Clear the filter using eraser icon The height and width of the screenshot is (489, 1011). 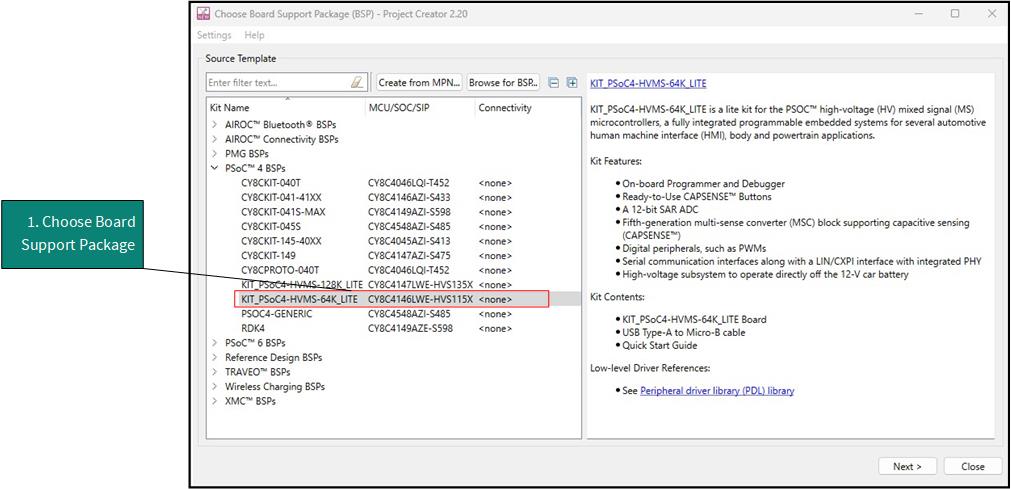(357, 83)
